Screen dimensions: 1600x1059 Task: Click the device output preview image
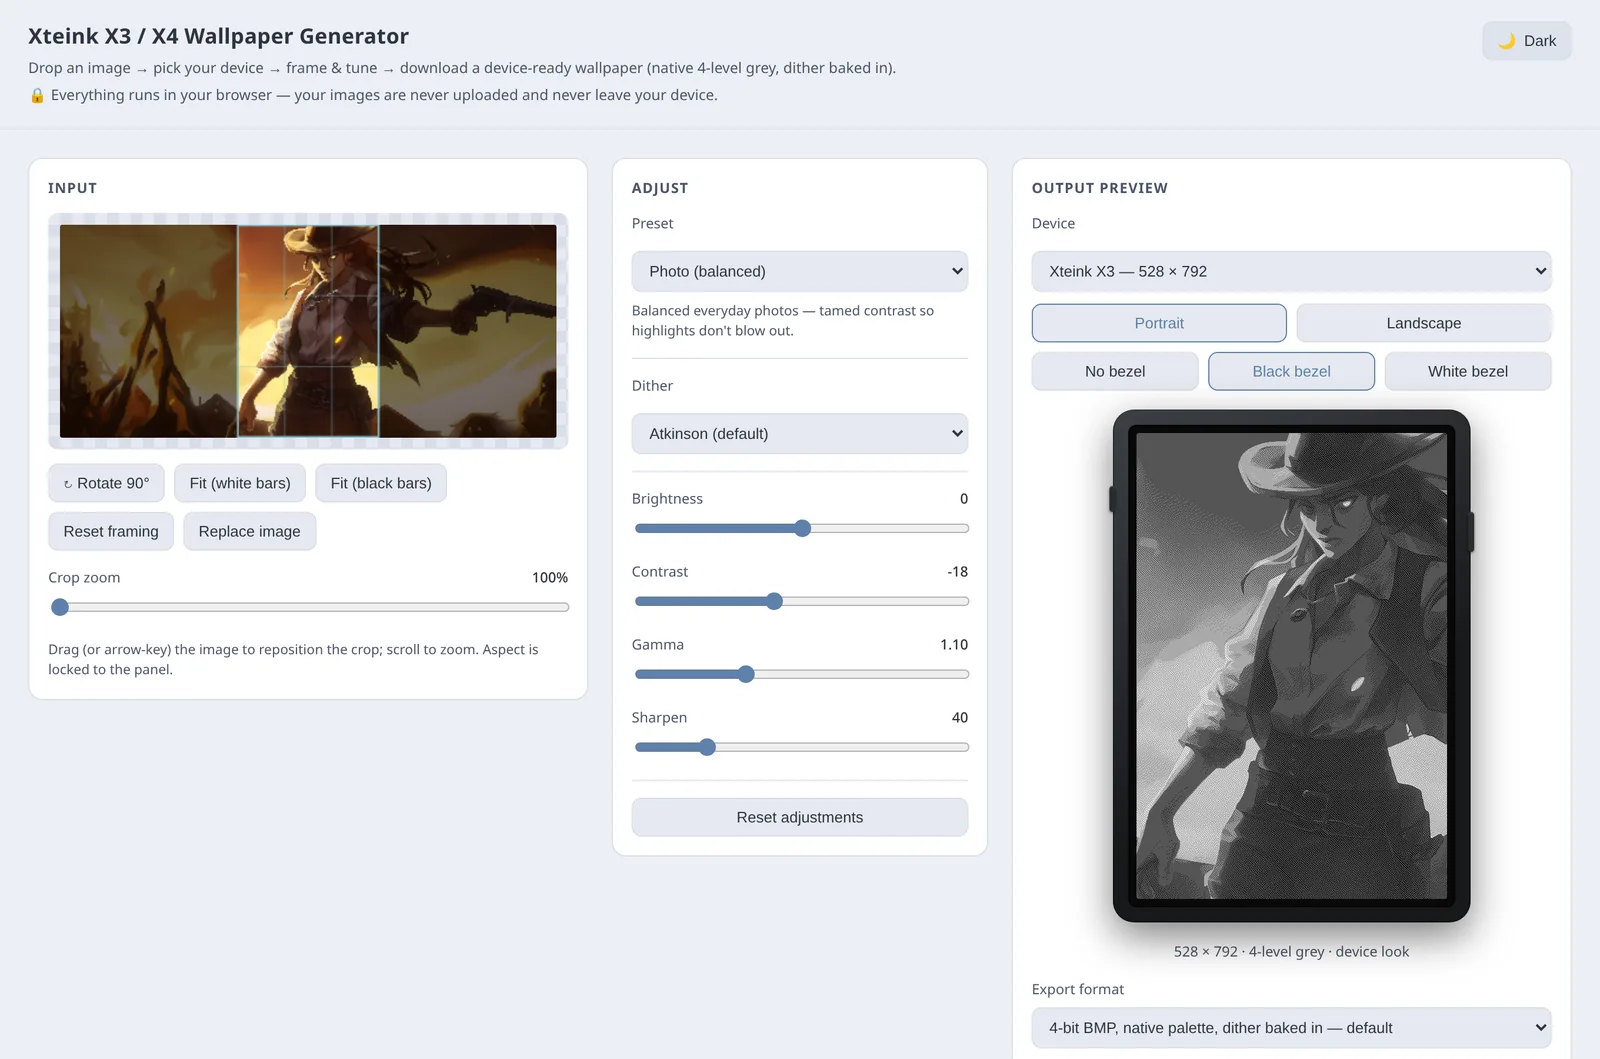[x=1291, y=666]
